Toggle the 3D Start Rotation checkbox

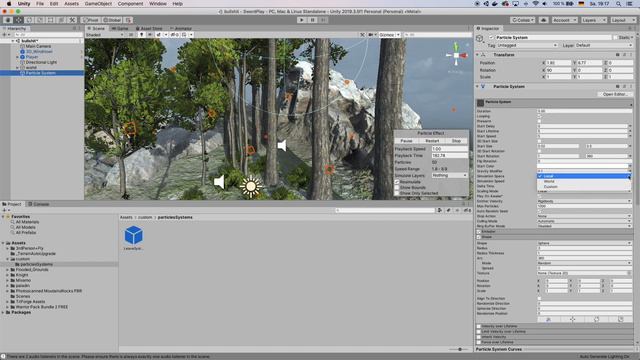539,151
